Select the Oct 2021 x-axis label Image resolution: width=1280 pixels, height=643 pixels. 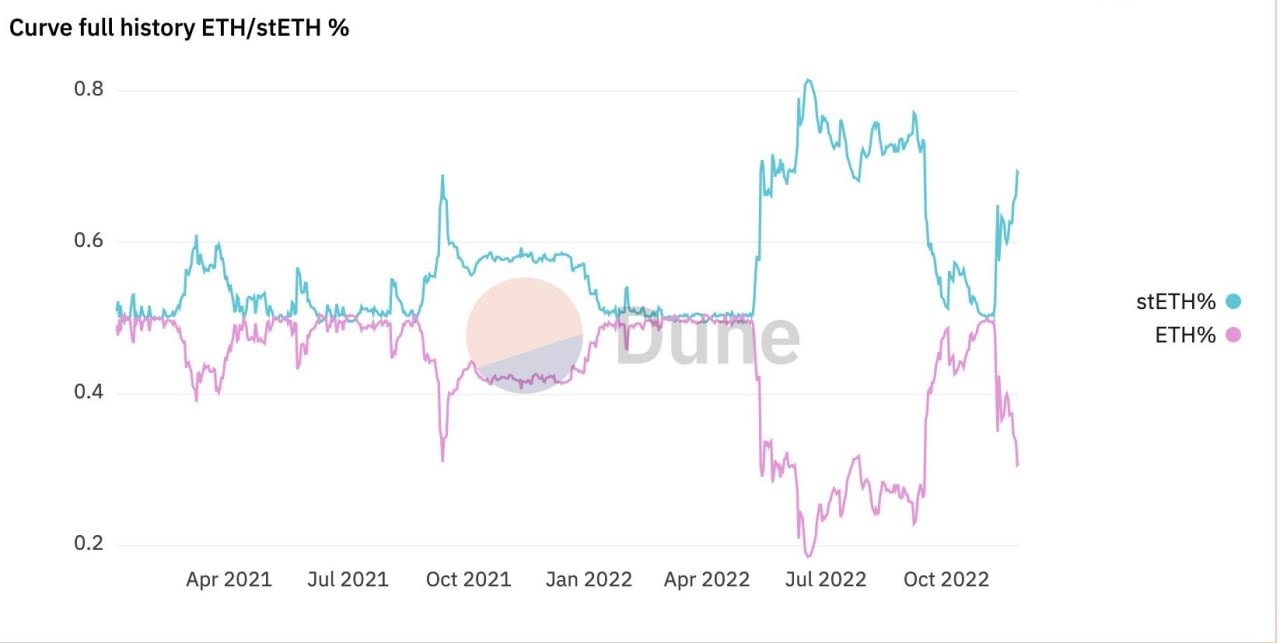click(469, 579)
